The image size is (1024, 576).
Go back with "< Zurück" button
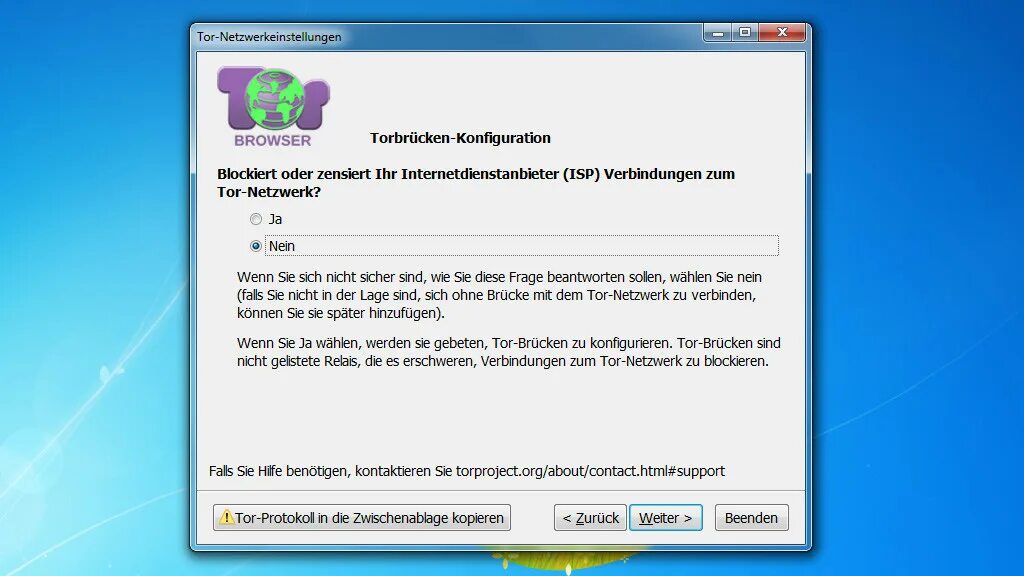coord(590,518)
